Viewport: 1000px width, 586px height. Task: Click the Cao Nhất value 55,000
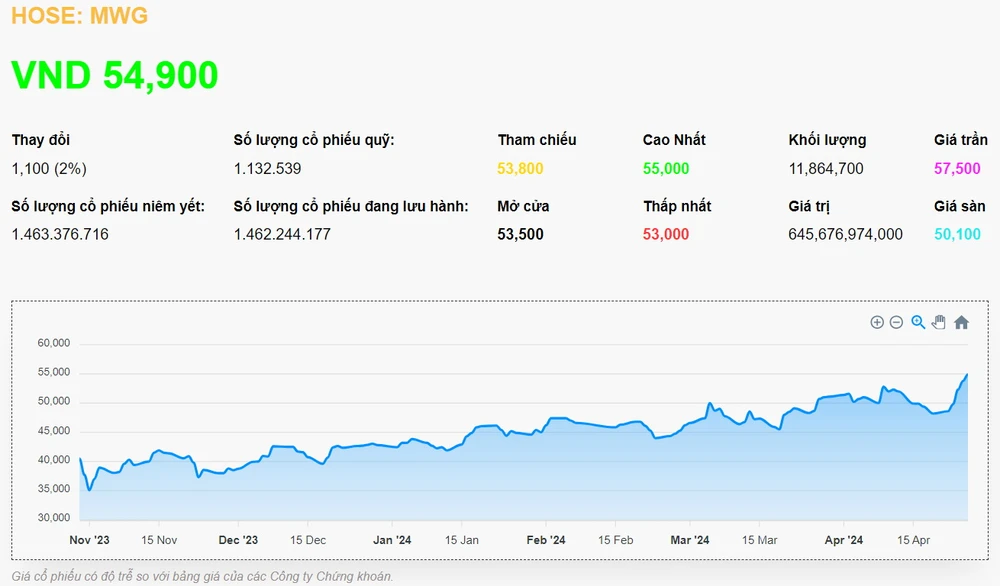666,168
